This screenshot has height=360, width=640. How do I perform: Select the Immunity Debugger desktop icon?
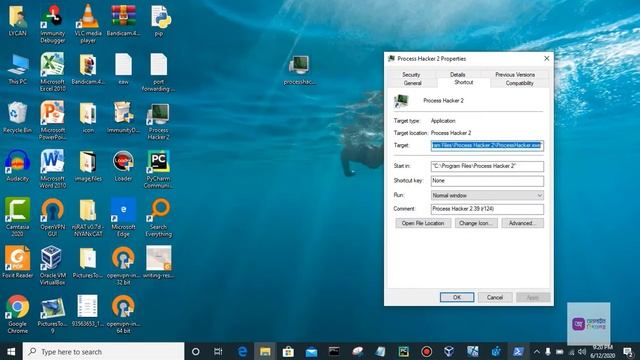[x=53, y=23]
